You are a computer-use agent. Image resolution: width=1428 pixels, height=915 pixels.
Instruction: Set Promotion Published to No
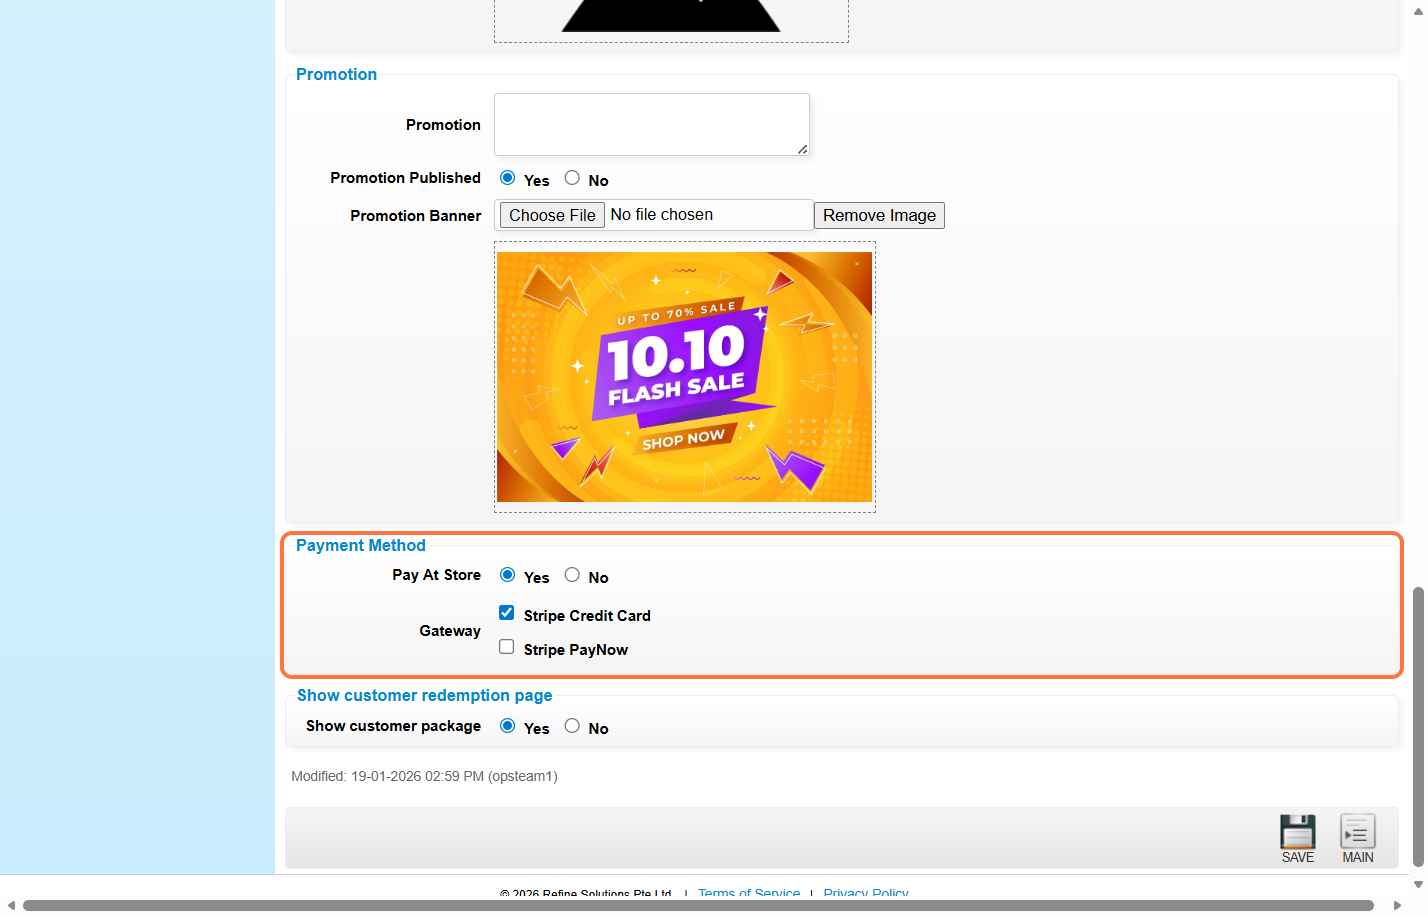click(x=572, y=178)
